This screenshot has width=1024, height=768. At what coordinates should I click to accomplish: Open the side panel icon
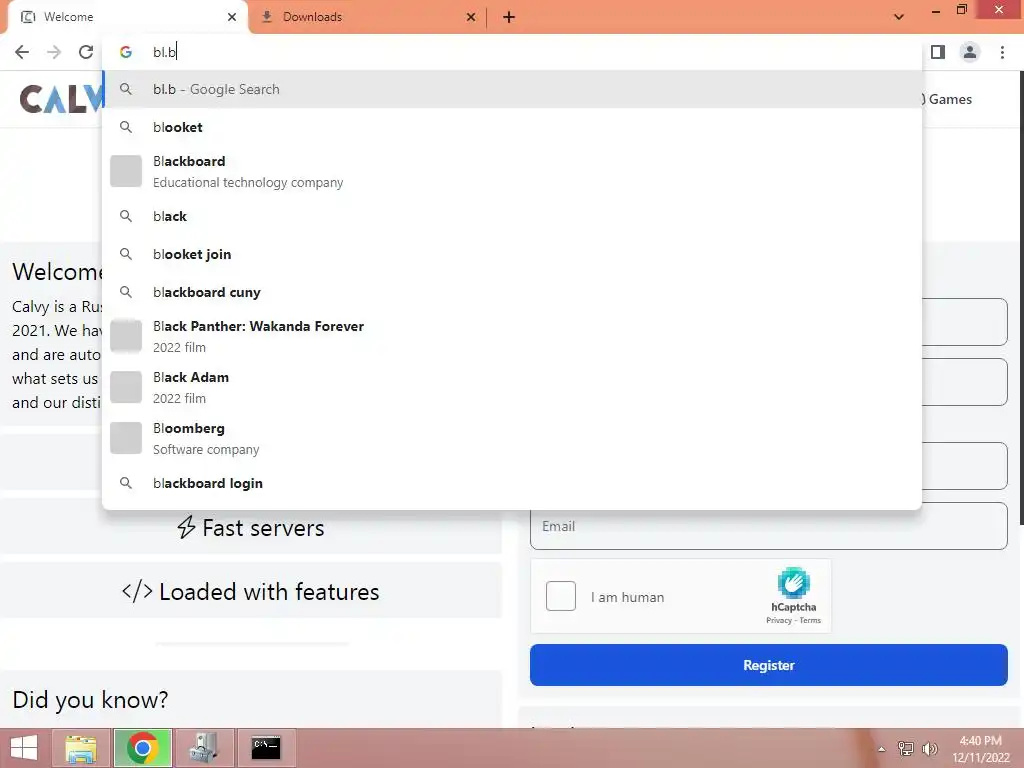[938, 52]
